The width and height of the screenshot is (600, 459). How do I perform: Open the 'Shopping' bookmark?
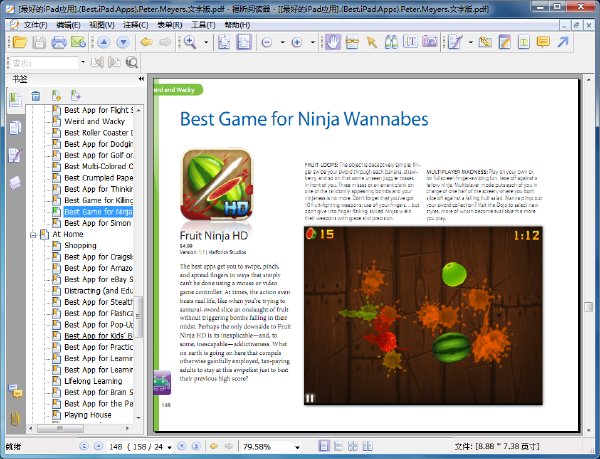click(80, 246)
